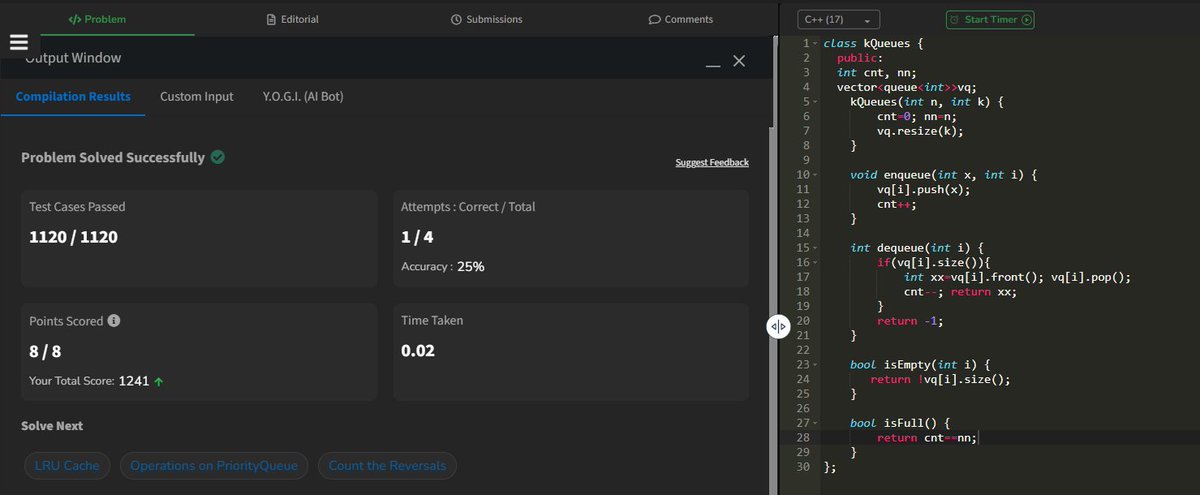The width and height of the screenshot is (1200, 495).
Task: Click the code line 'vq.resize(k);'
Action: pyautogui.click(x=920, y=132)
